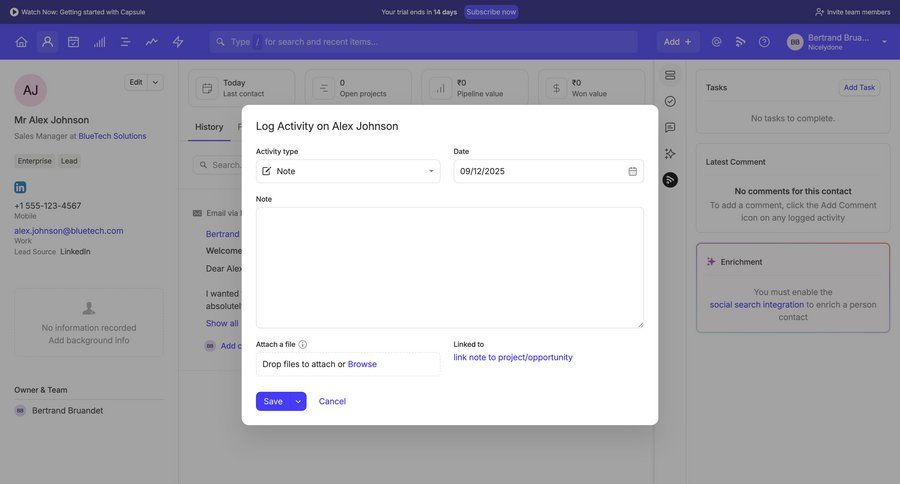Screen dimensions: 900x484
Task: Expand the dropdown arrow beside the Edit button
Action: pyautogui.click(x=155, y=82)
